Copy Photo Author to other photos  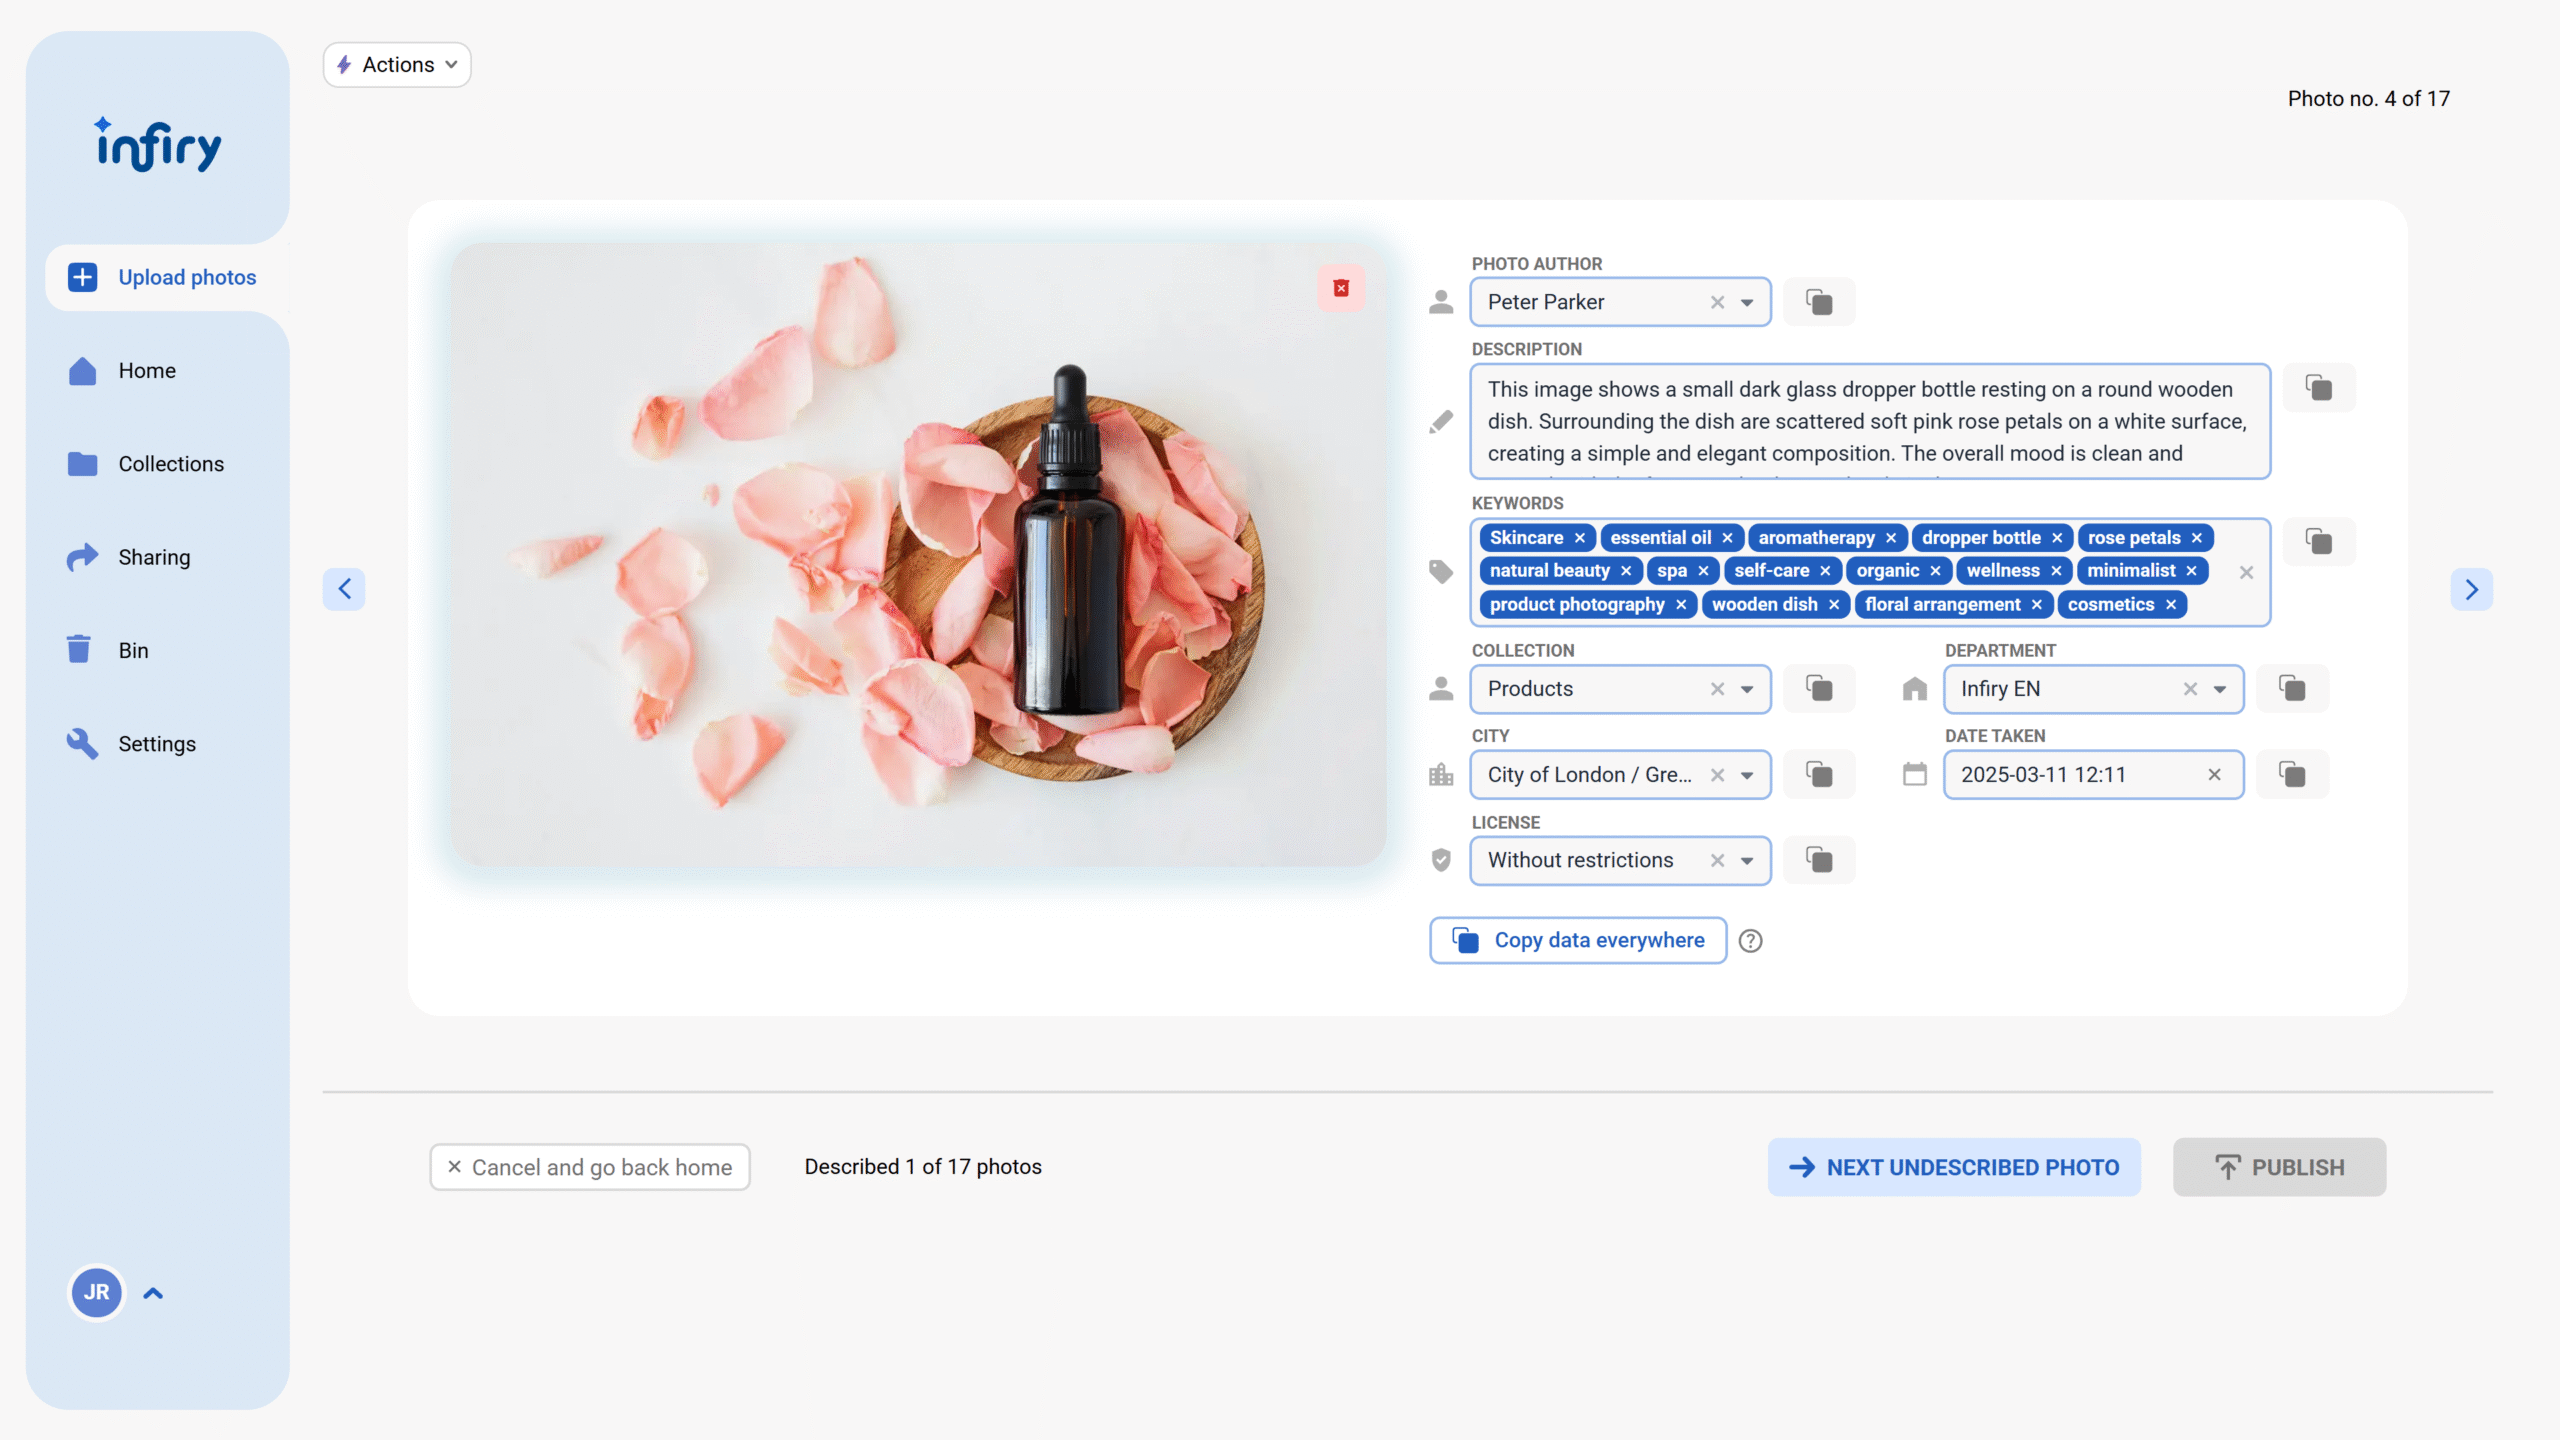pyautogui.click(x=1819, y=302)
